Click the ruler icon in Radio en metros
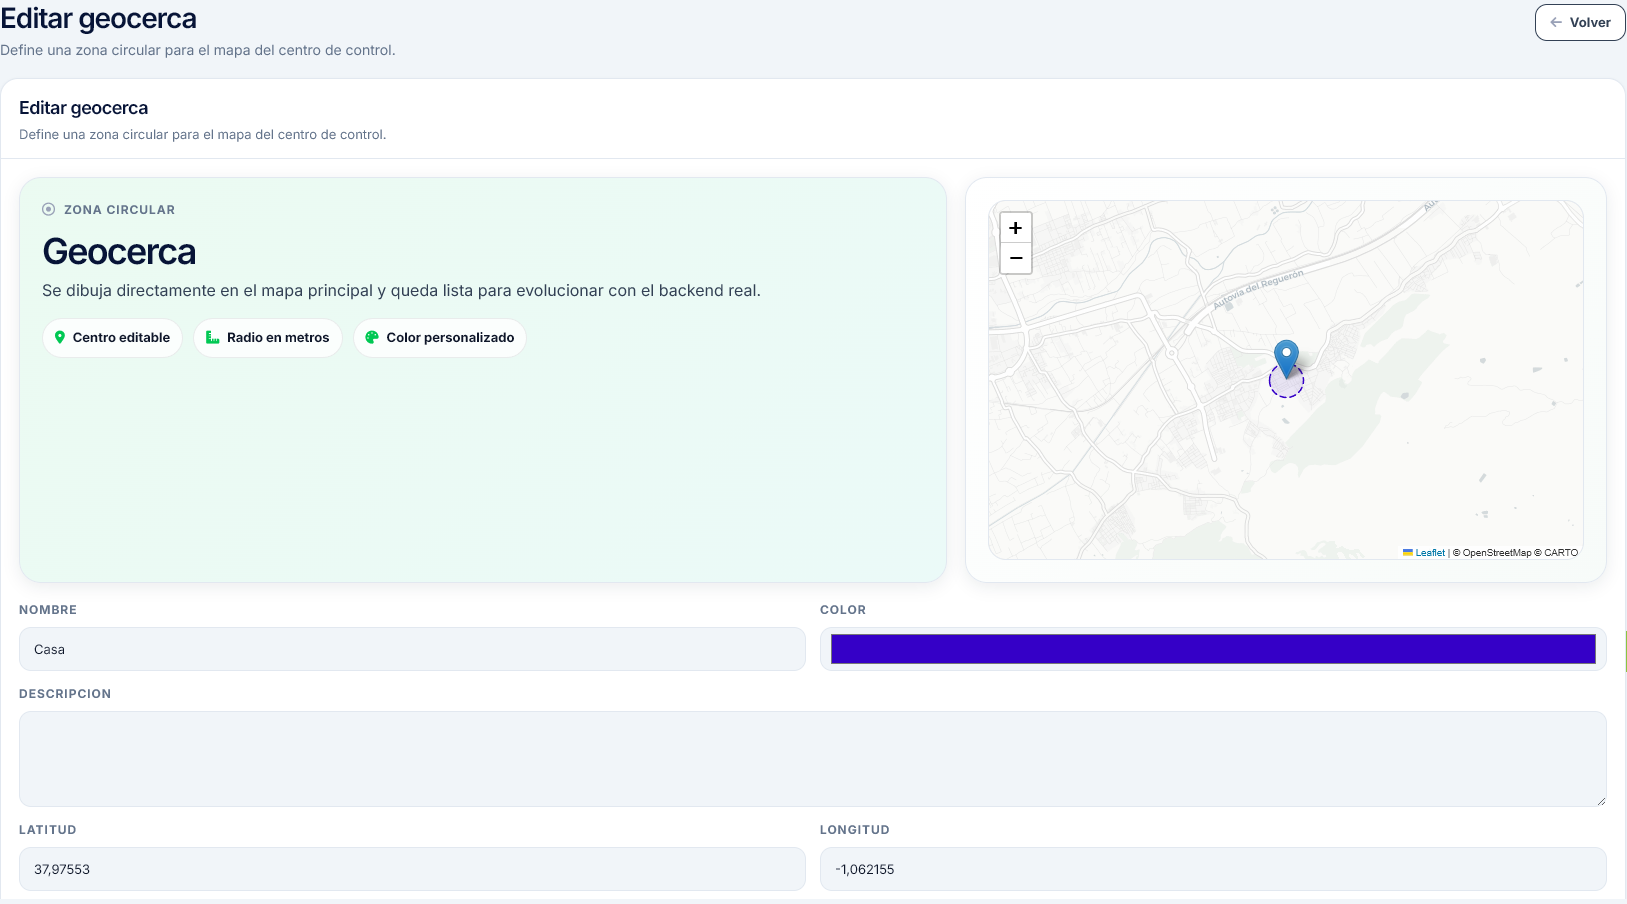Screen dimensions: 1627x904 (x=212, y=338)
